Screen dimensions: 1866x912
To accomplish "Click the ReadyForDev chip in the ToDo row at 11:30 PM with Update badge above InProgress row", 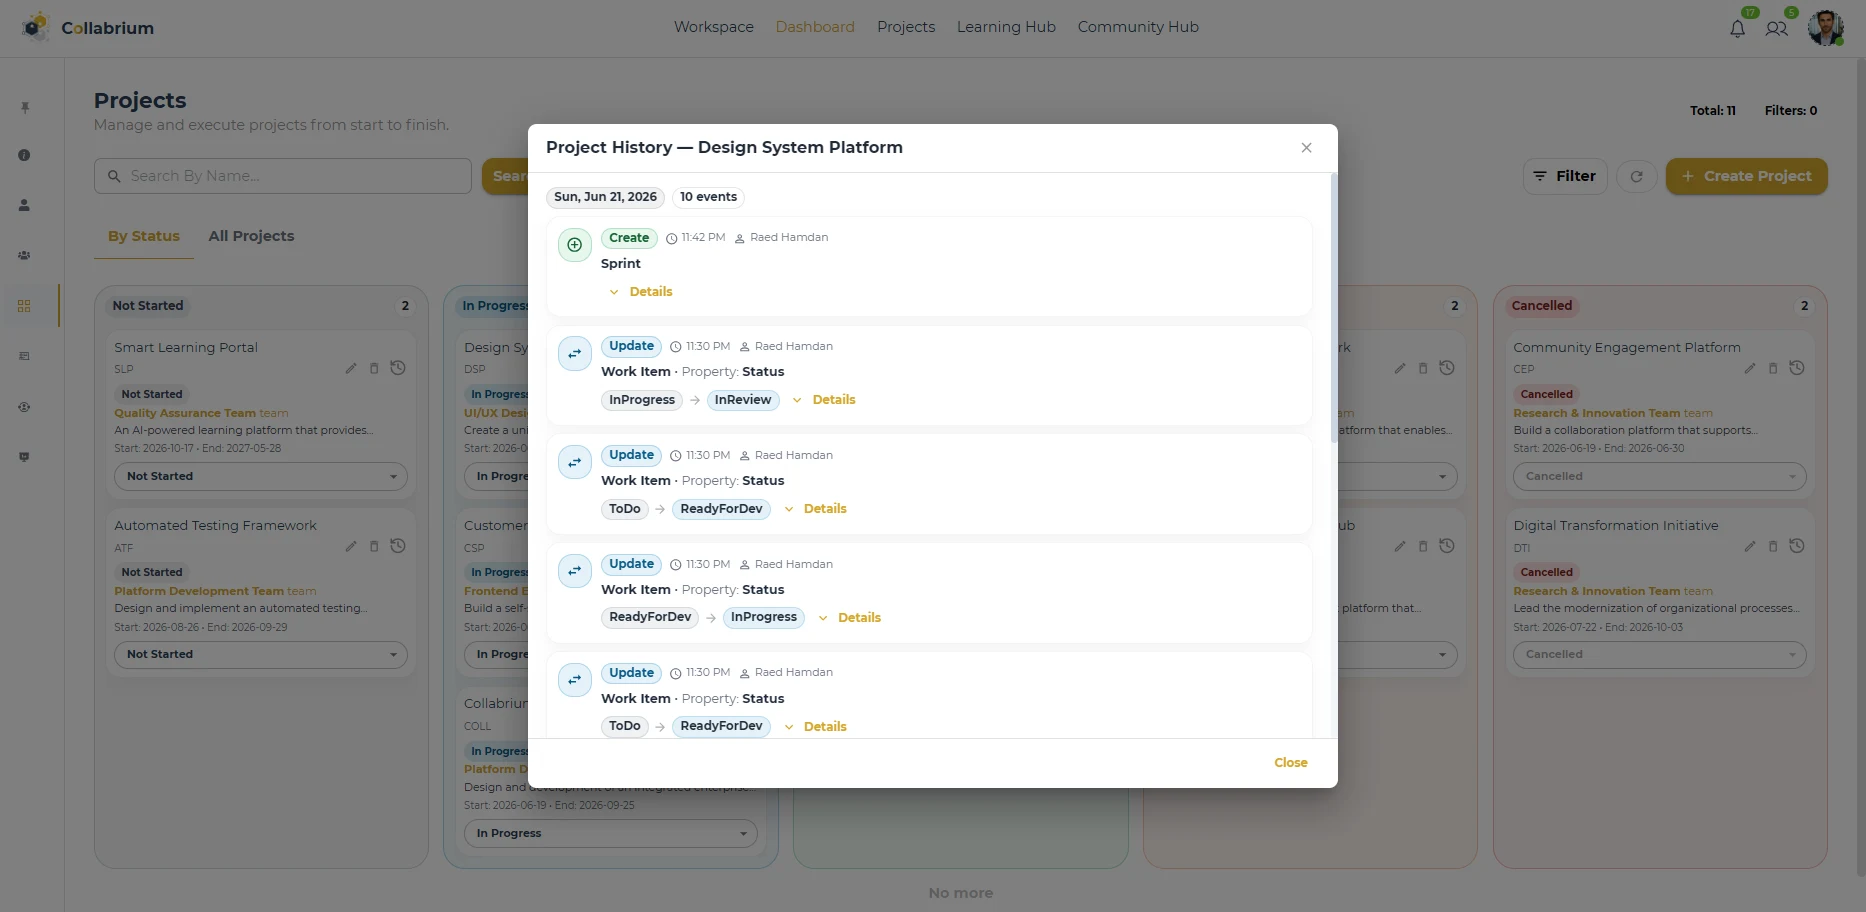I will (x=721, y=509).
